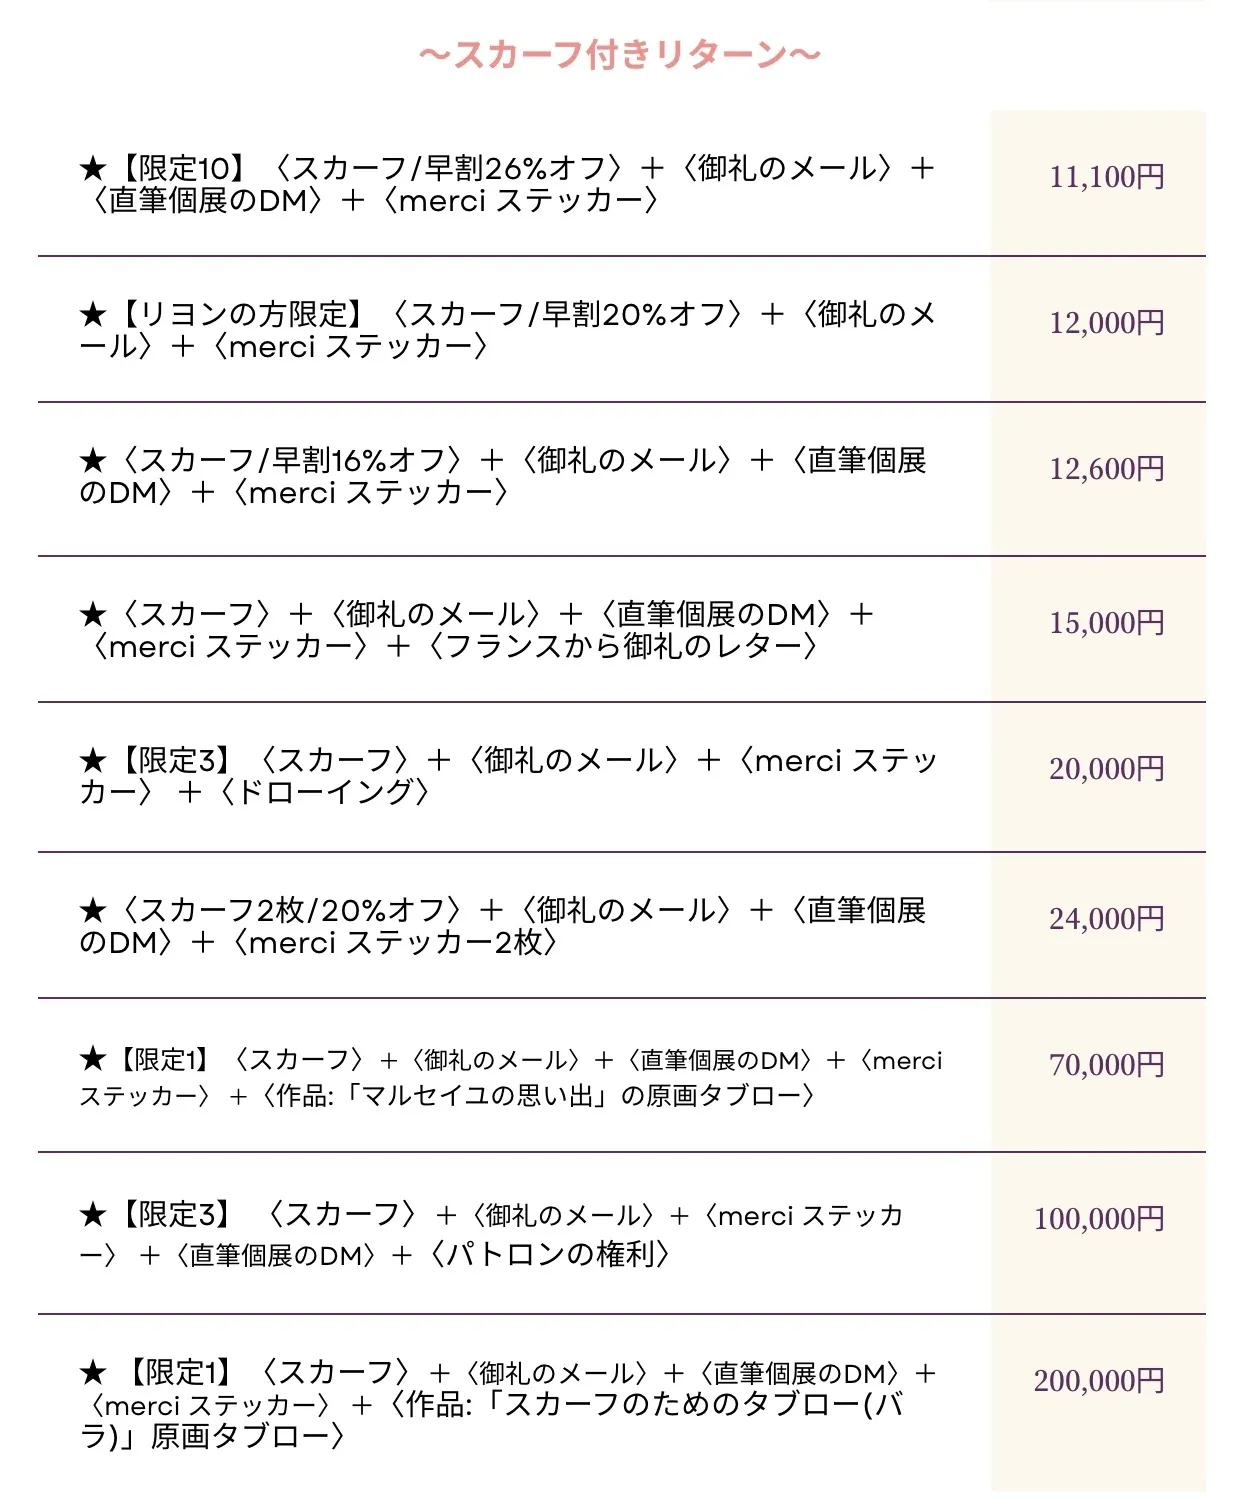
Task: Select the 12,000円 price cell
Action: pyautogui.click(x=1106, y=323)
